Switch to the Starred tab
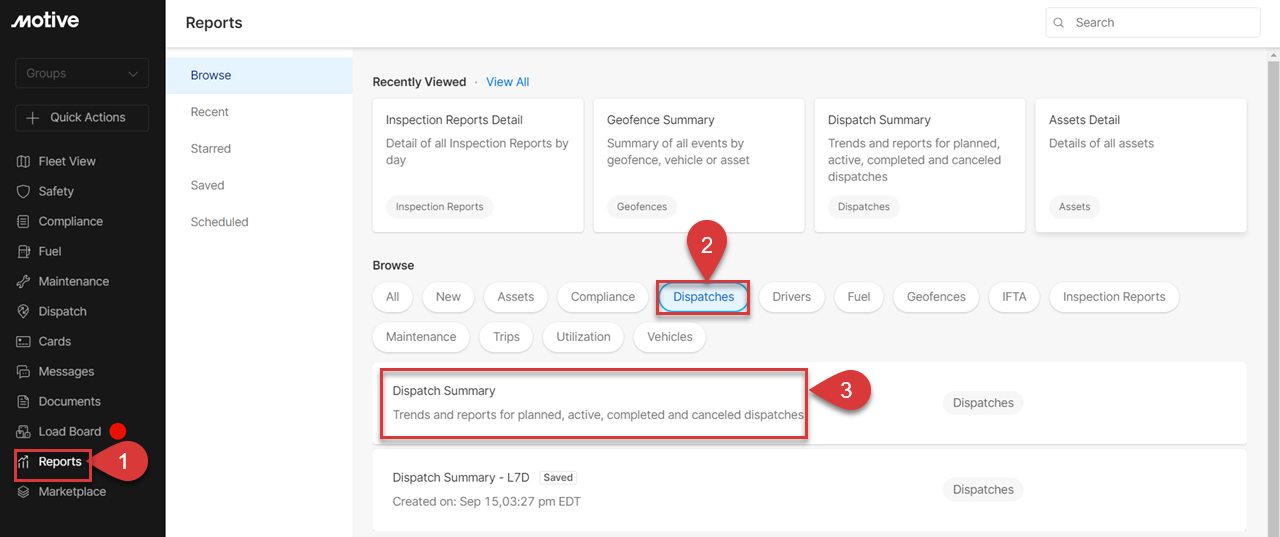 click(211, 148)
